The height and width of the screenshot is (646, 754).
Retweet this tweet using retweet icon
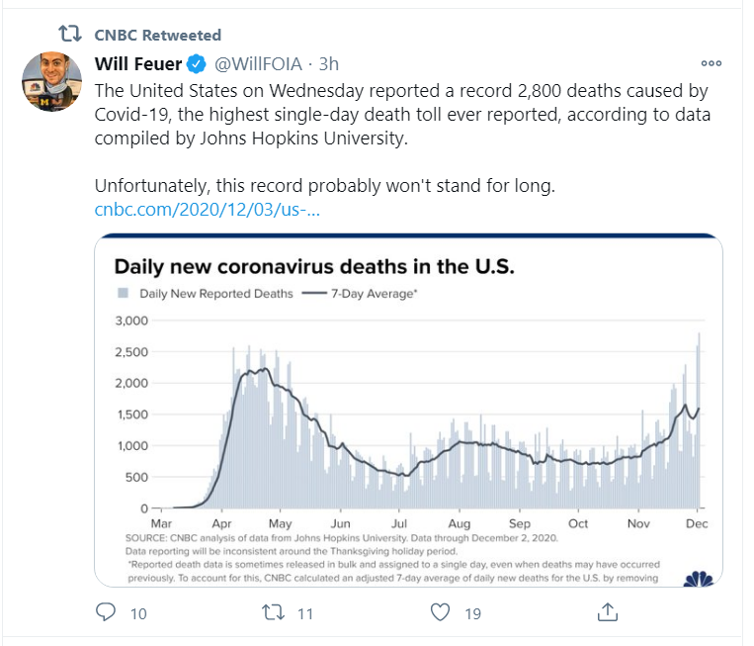[x=273, y=611]
